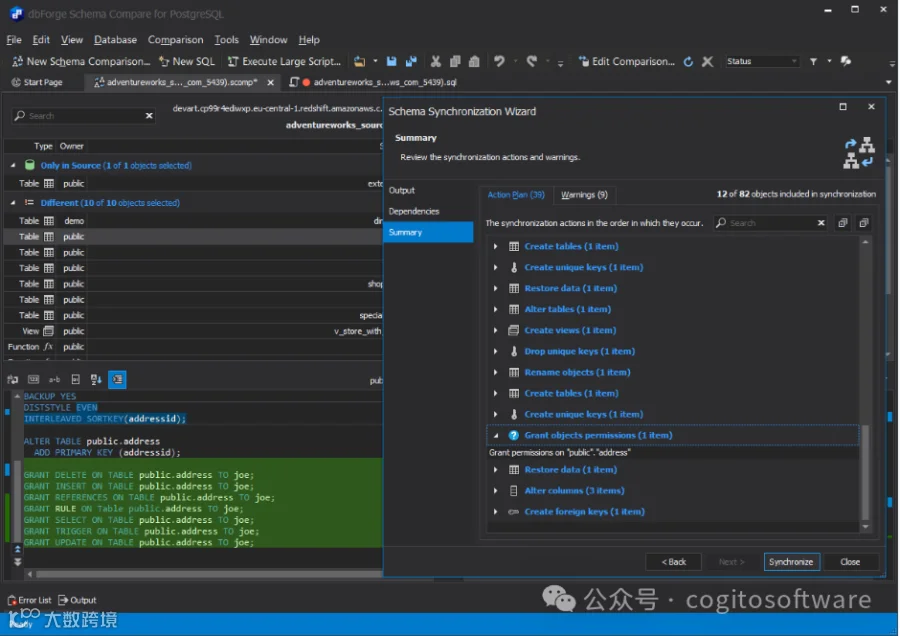Collapse the Only in Source group

point(13,165)
